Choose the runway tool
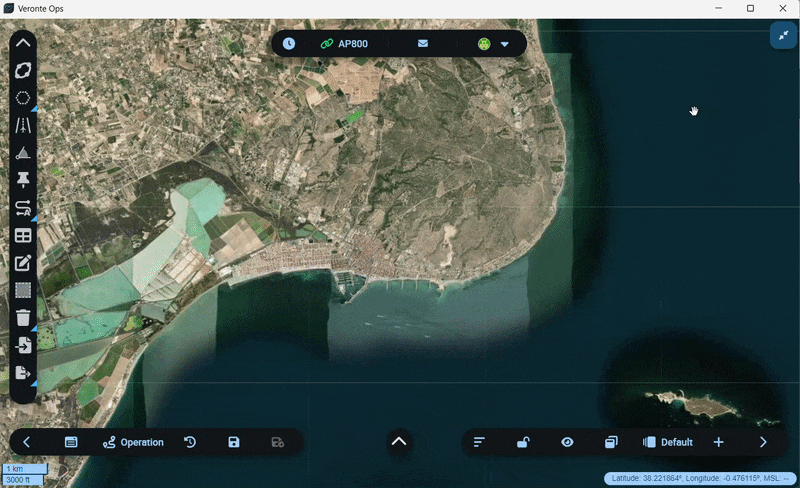This screenshot has width=800, height=488. coord(23,126)
